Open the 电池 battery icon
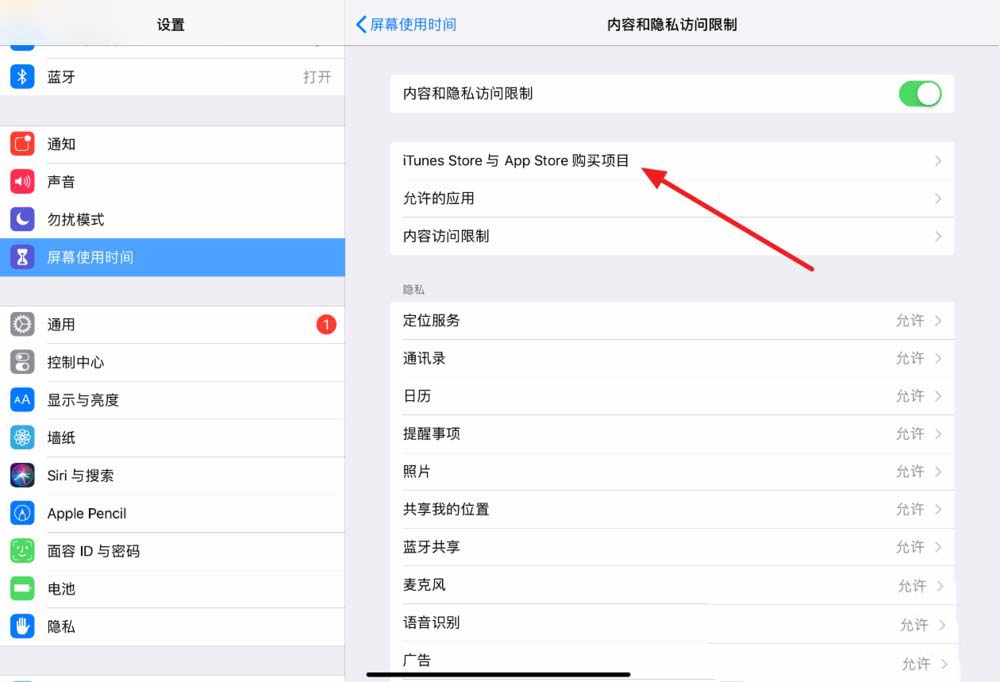 22,589
